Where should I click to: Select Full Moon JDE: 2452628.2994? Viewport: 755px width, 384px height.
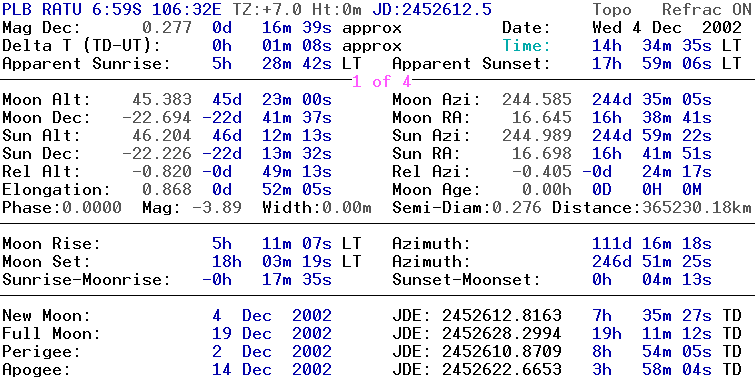coord(477,334)
